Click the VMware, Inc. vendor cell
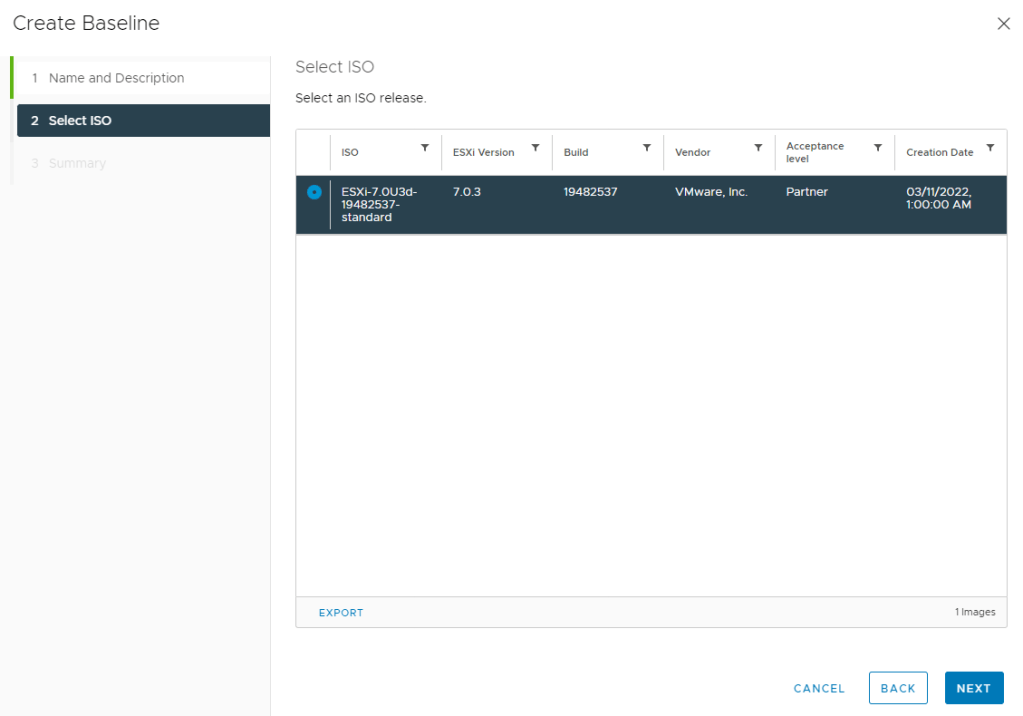Image resolution: width=1023 pixels, height=716 pixels. pos(711,192)
